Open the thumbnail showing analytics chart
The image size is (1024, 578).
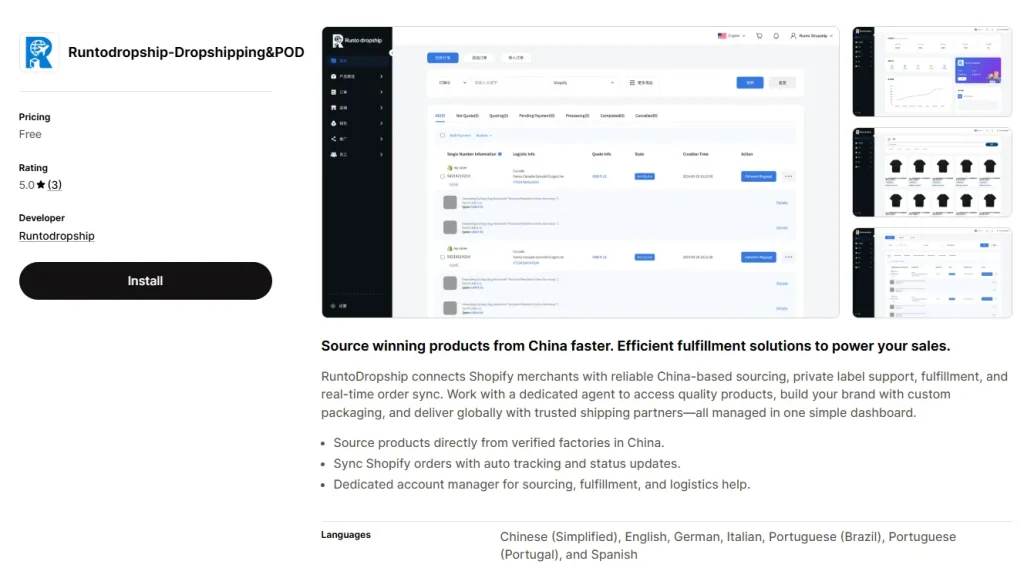click(x=932, y=72)
